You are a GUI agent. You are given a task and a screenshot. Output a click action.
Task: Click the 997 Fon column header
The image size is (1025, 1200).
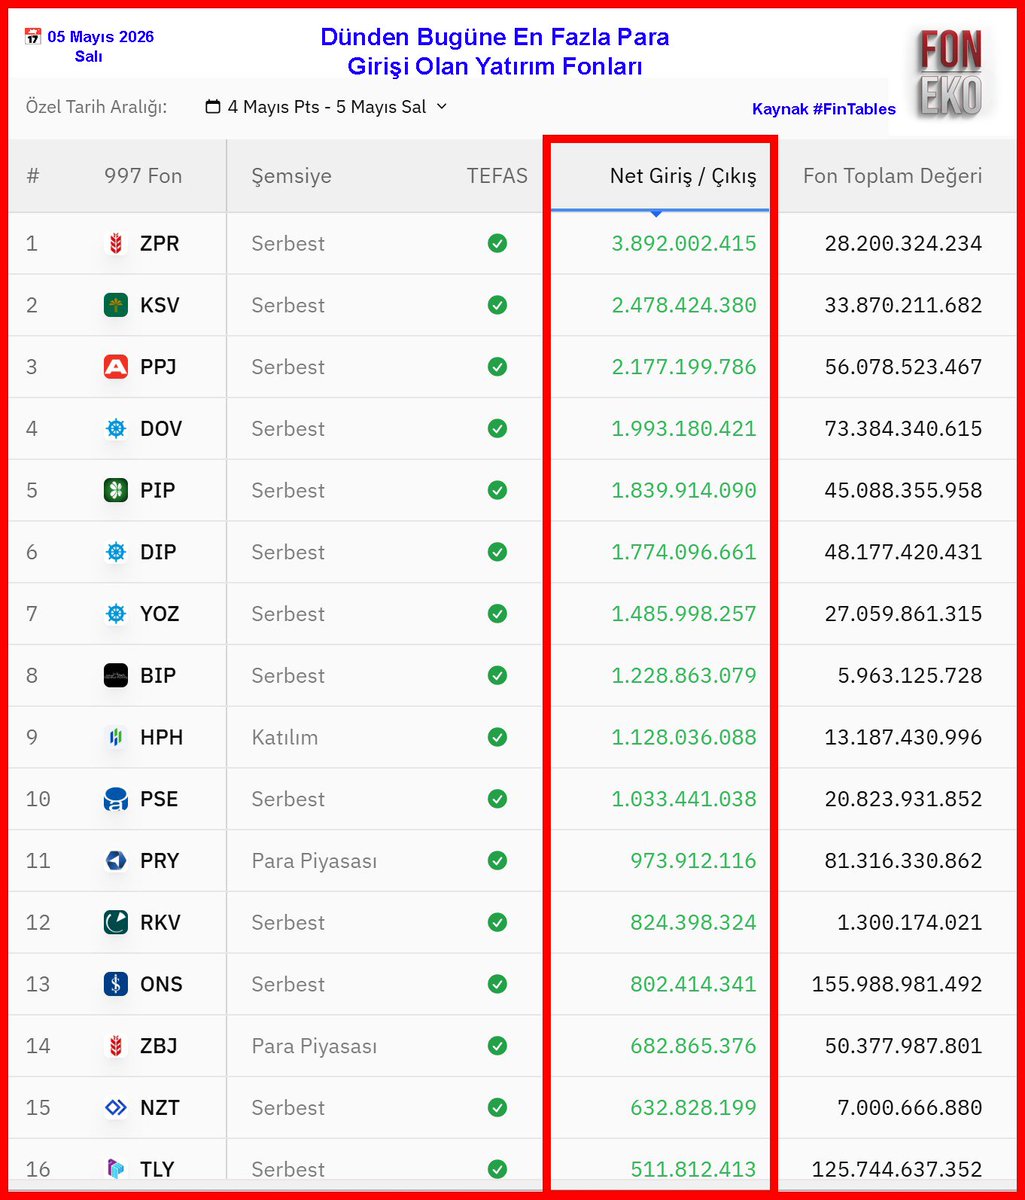click(x=143, y=176)
